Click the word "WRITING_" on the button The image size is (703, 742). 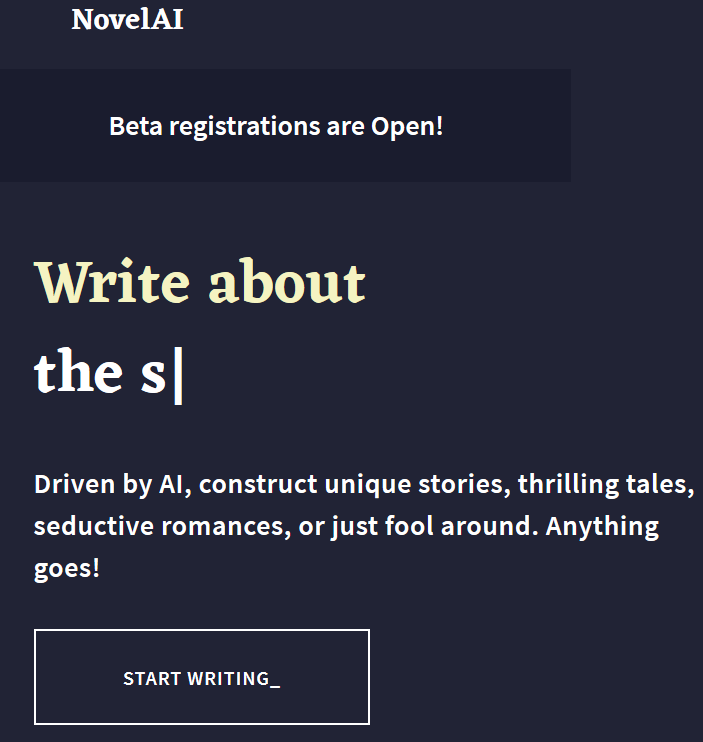[233, 678]
